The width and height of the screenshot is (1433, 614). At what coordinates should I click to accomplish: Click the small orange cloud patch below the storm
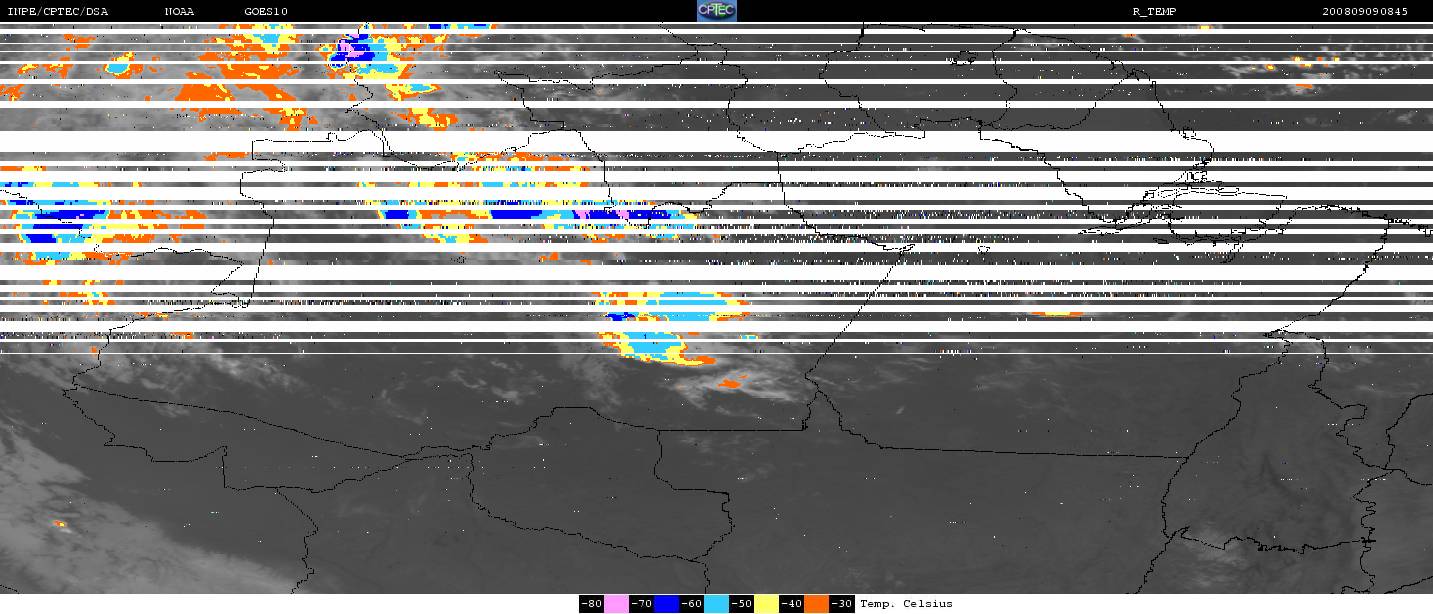(732, 382)
